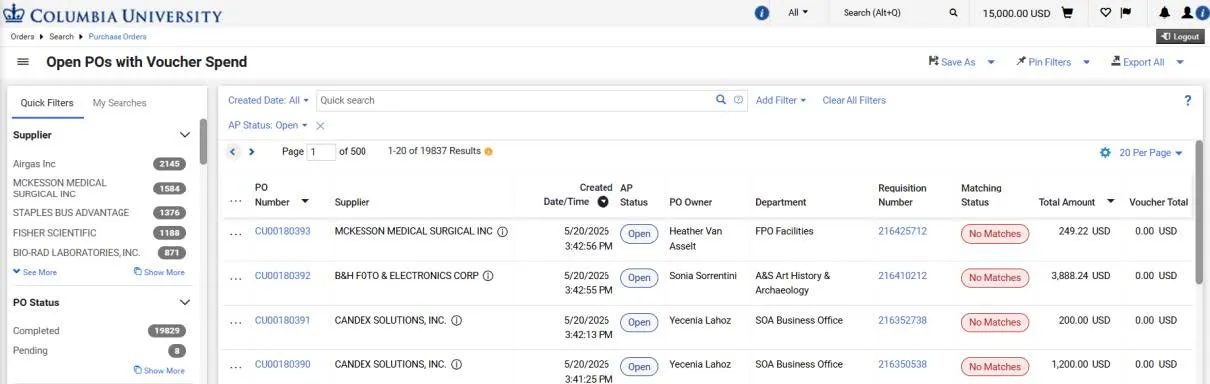Click Save As button

[952, 62]
